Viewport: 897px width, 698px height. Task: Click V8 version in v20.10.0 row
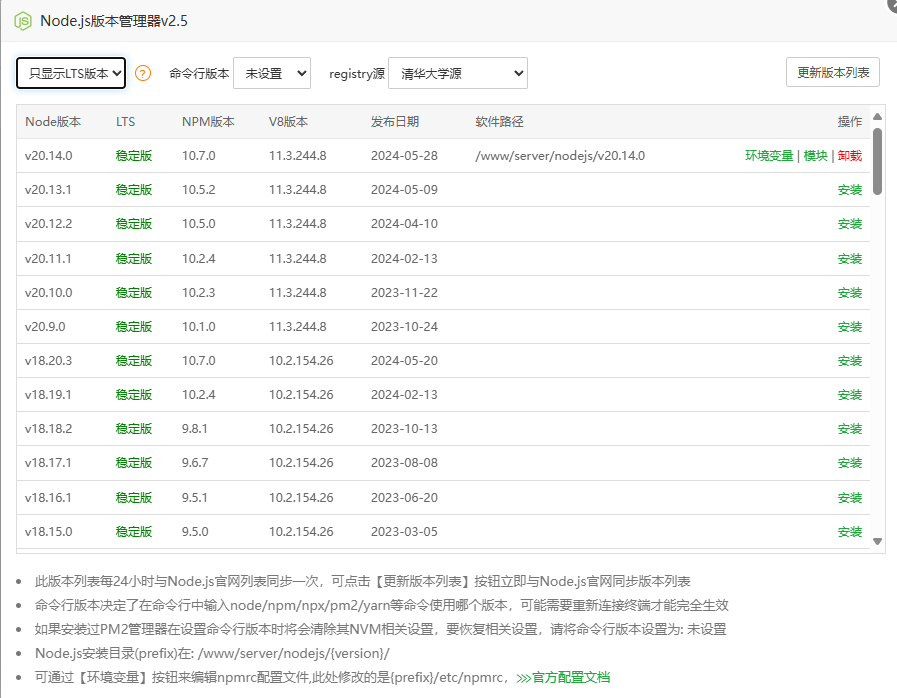[x=298, y=293]
